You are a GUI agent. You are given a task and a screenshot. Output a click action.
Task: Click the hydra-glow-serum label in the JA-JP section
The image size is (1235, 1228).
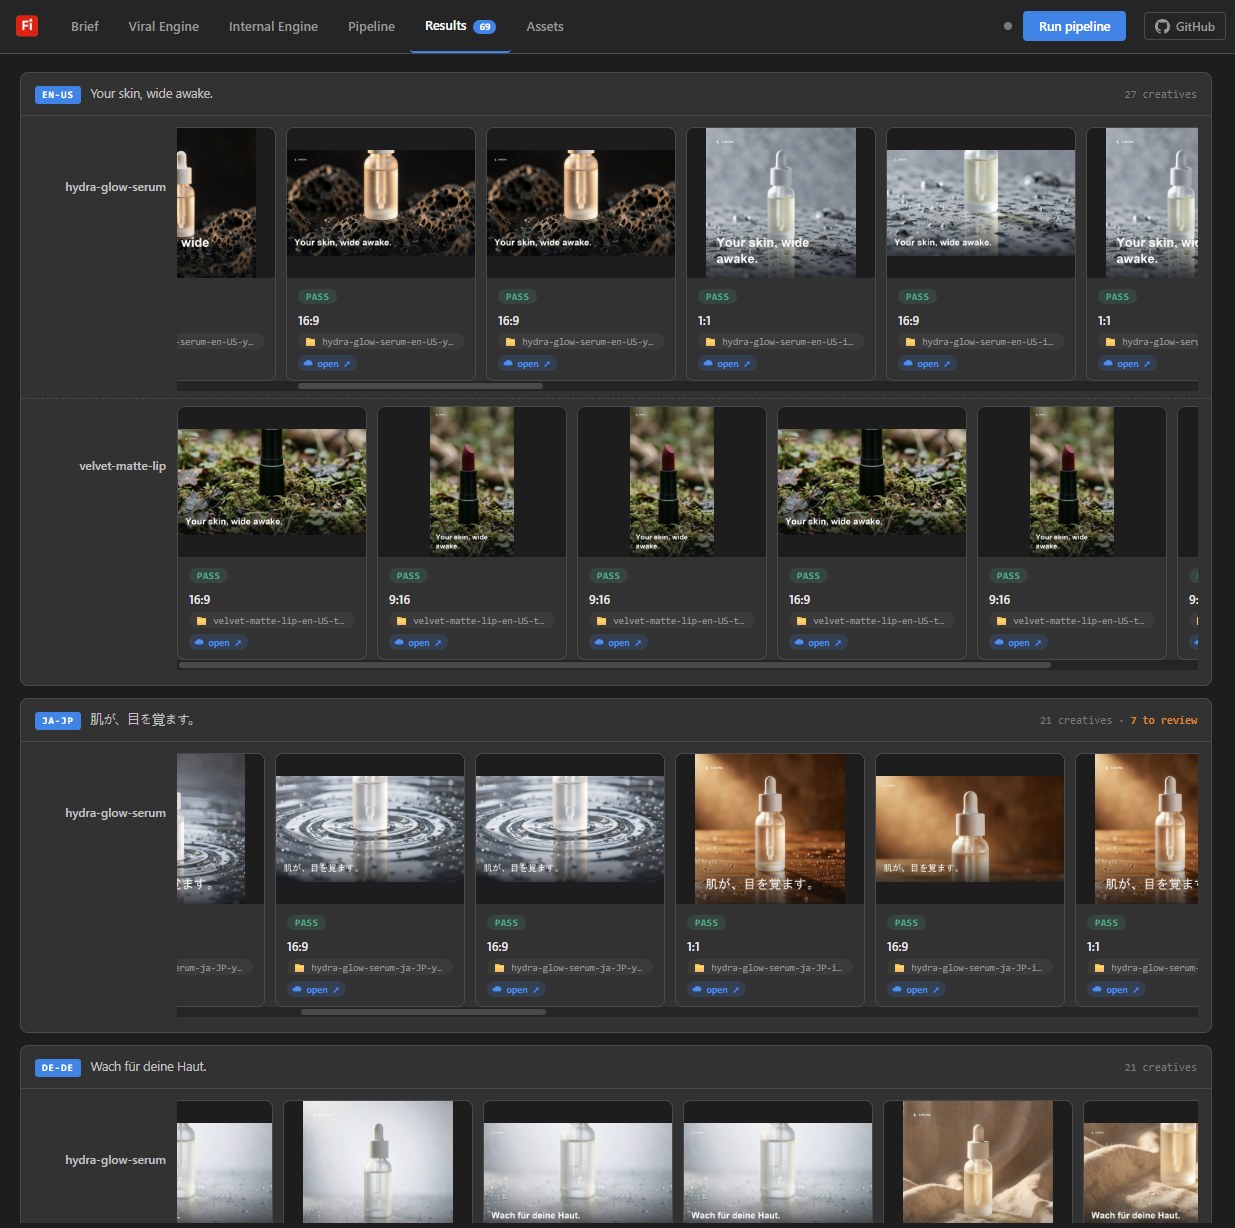click(115, 813)
